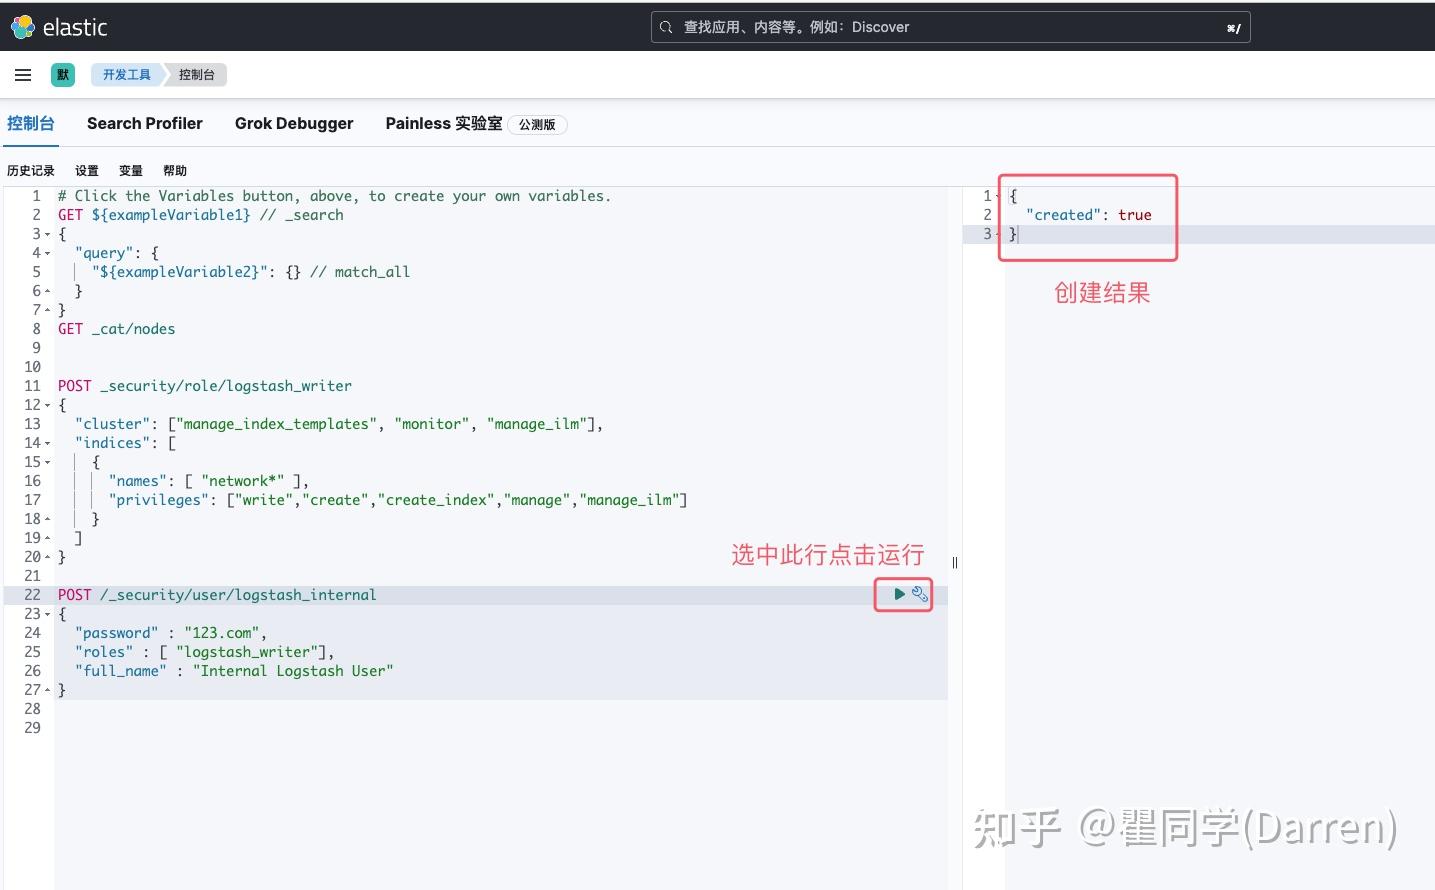Open the main navigation hamburger menu

point(23,74)
